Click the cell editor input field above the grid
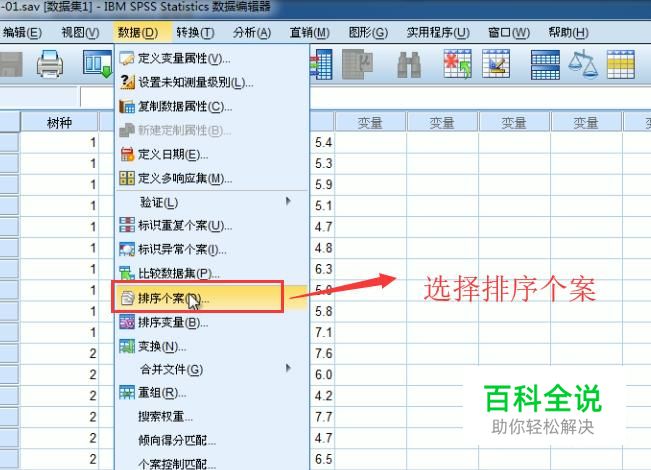The image size is (651, 470). point(480,98)
